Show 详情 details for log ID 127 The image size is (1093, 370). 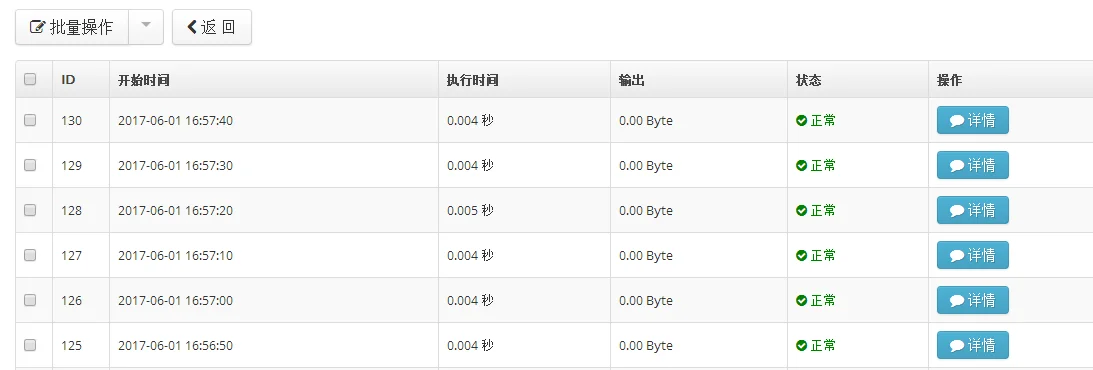point(972,255)
